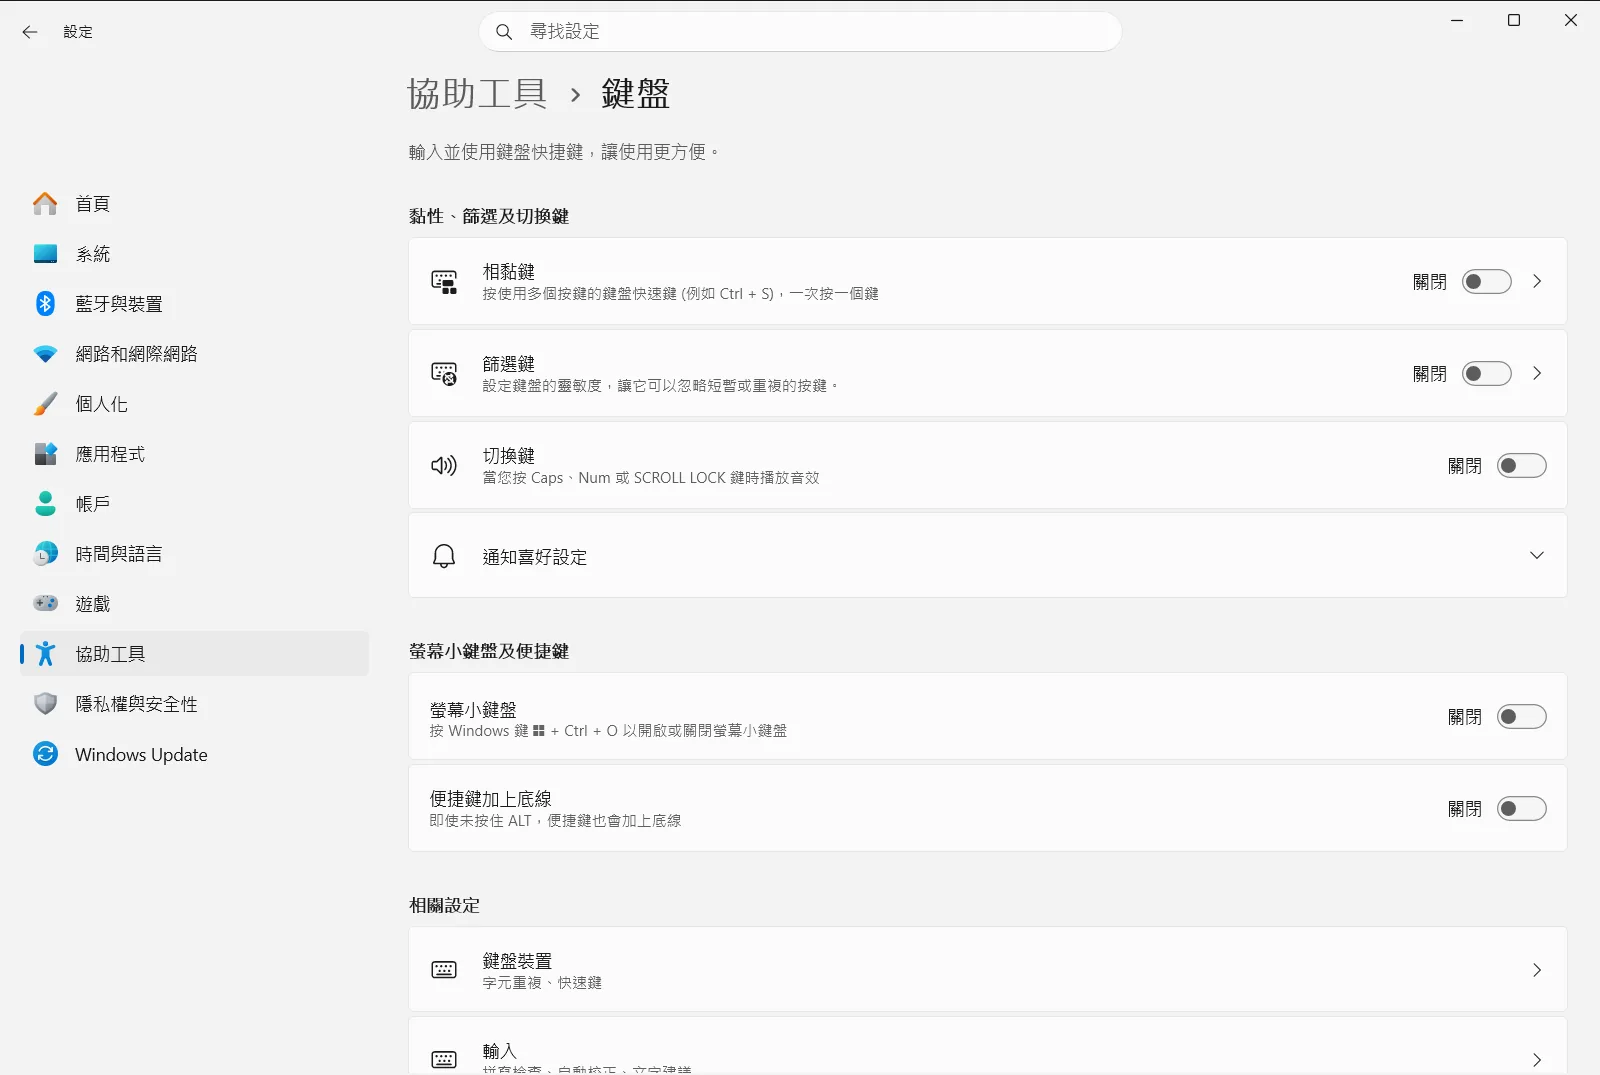The width and height of the screenshot is (1600, 1075).
Task: Select the 網路和網際網路 Wi-Fi icon
Action: pos(45,354)
